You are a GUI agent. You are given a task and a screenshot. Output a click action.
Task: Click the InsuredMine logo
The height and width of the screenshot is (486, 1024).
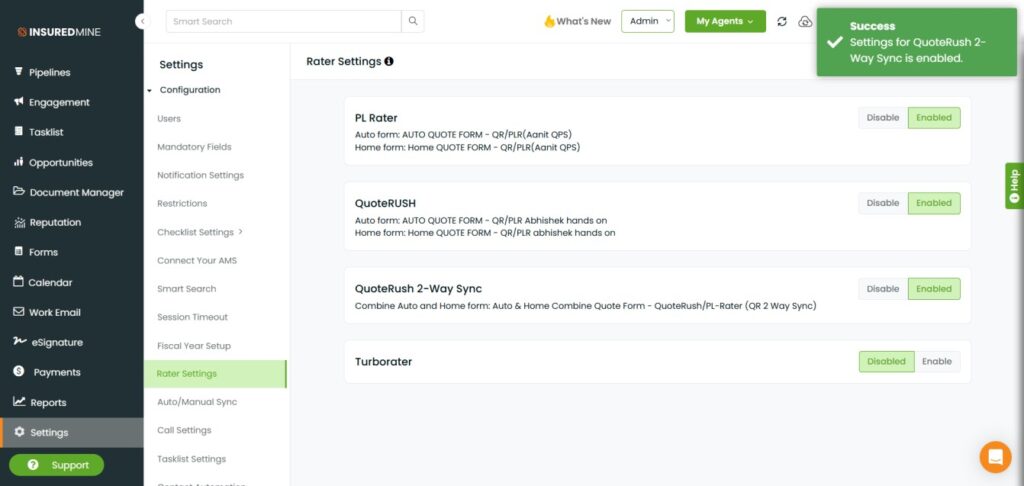pyautogui.click(x=59, y=31)
